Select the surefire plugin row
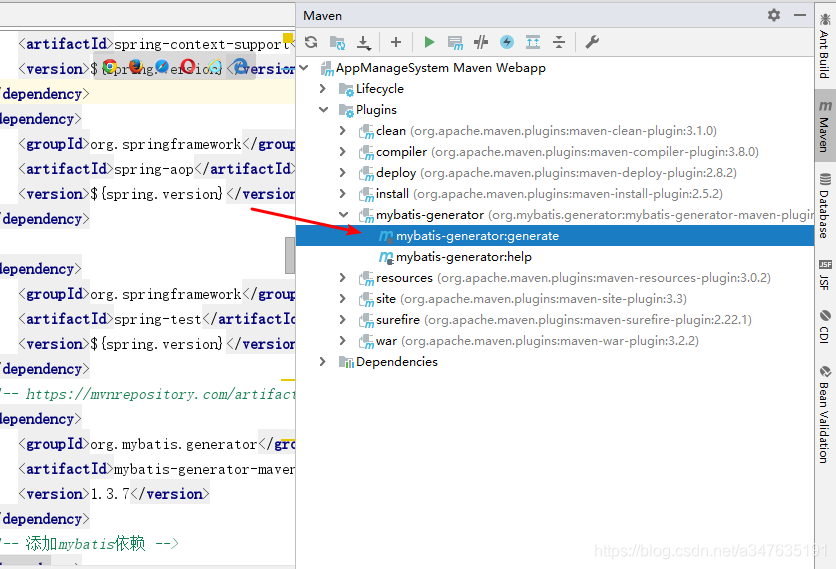This screenshot has width=836, height=569. point(555,319)
